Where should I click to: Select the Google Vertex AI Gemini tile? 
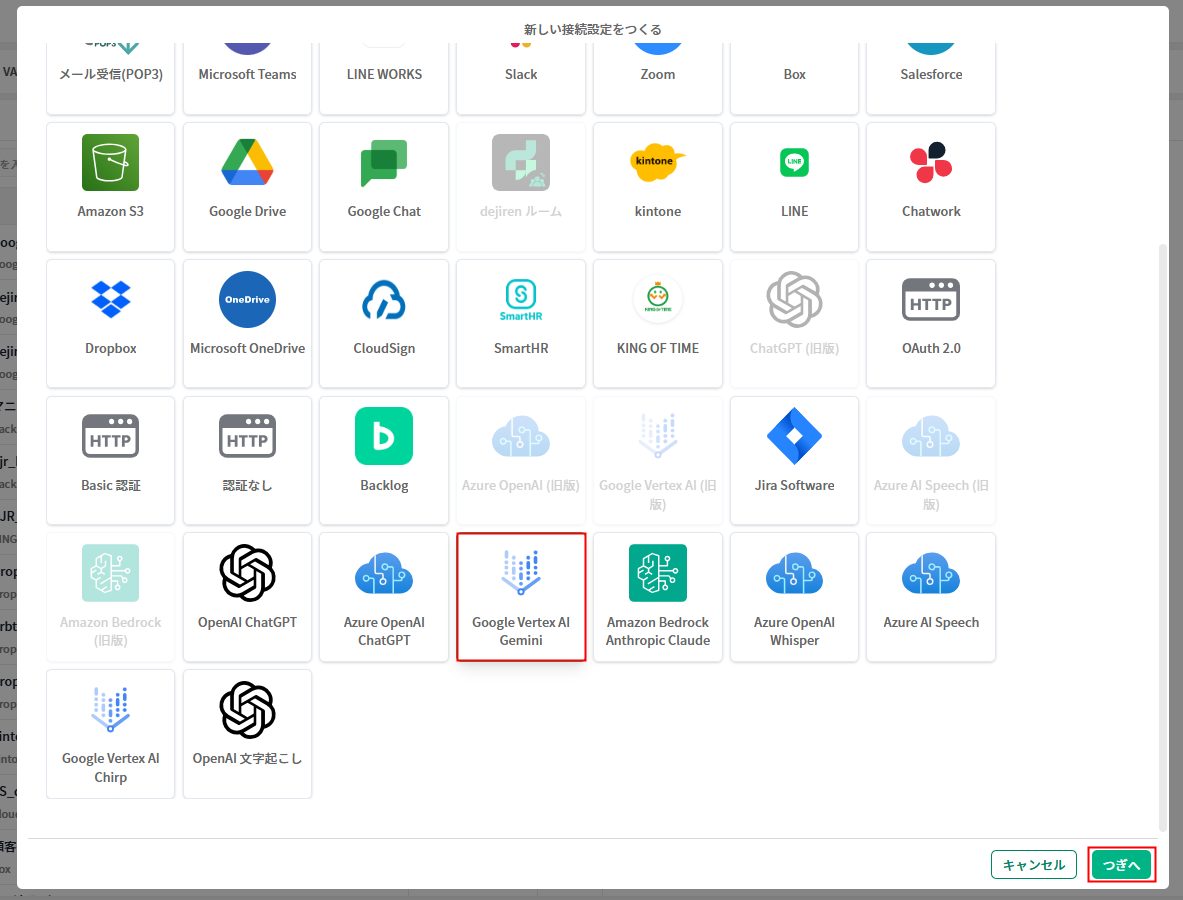[x=521, y=597]
